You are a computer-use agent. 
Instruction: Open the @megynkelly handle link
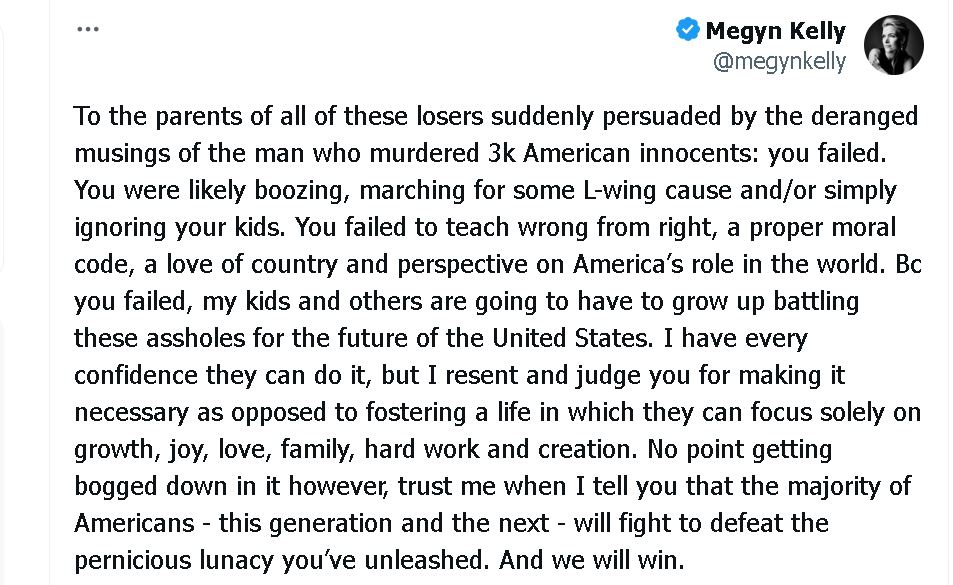tap(779, 62)
